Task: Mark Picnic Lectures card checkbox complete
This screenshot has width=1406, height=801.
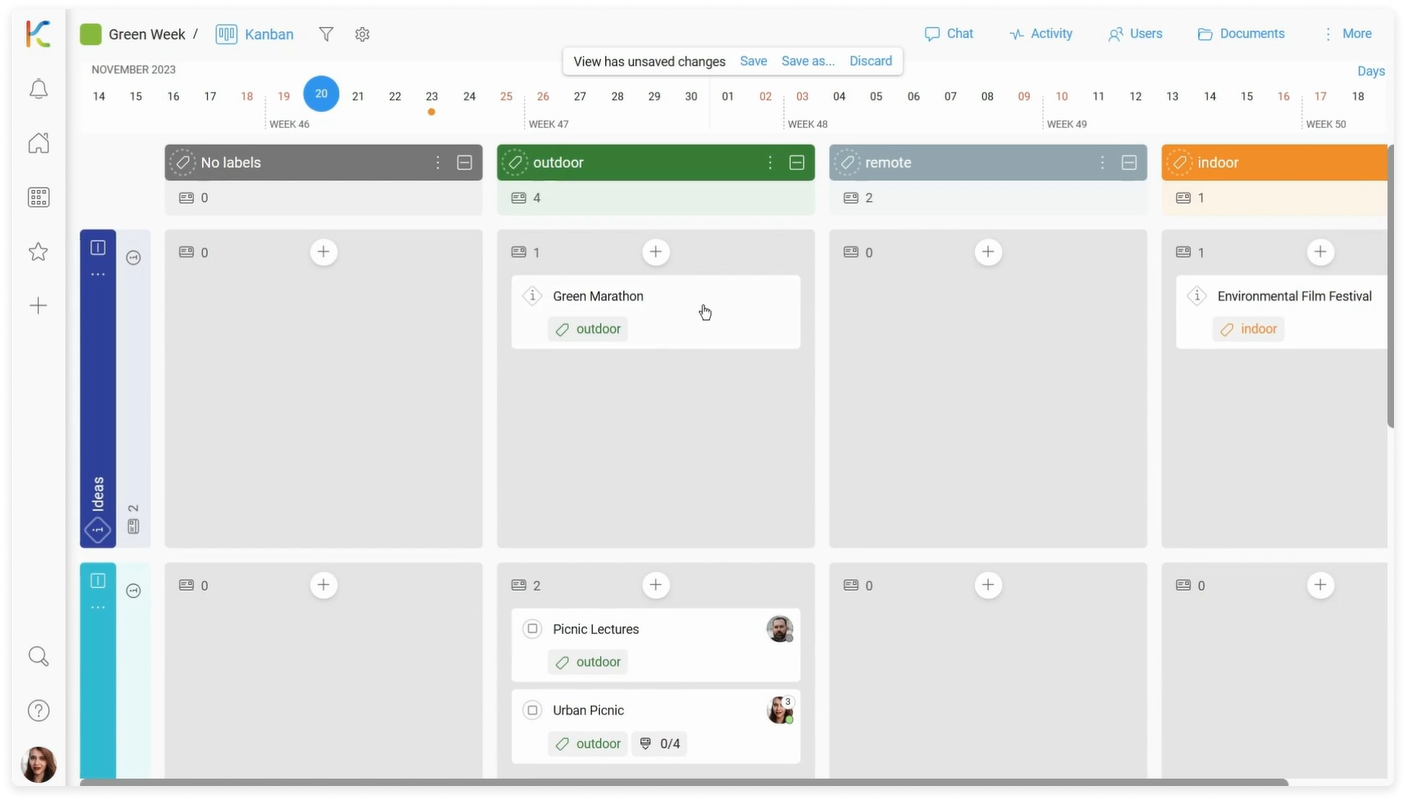Action: 532,629
